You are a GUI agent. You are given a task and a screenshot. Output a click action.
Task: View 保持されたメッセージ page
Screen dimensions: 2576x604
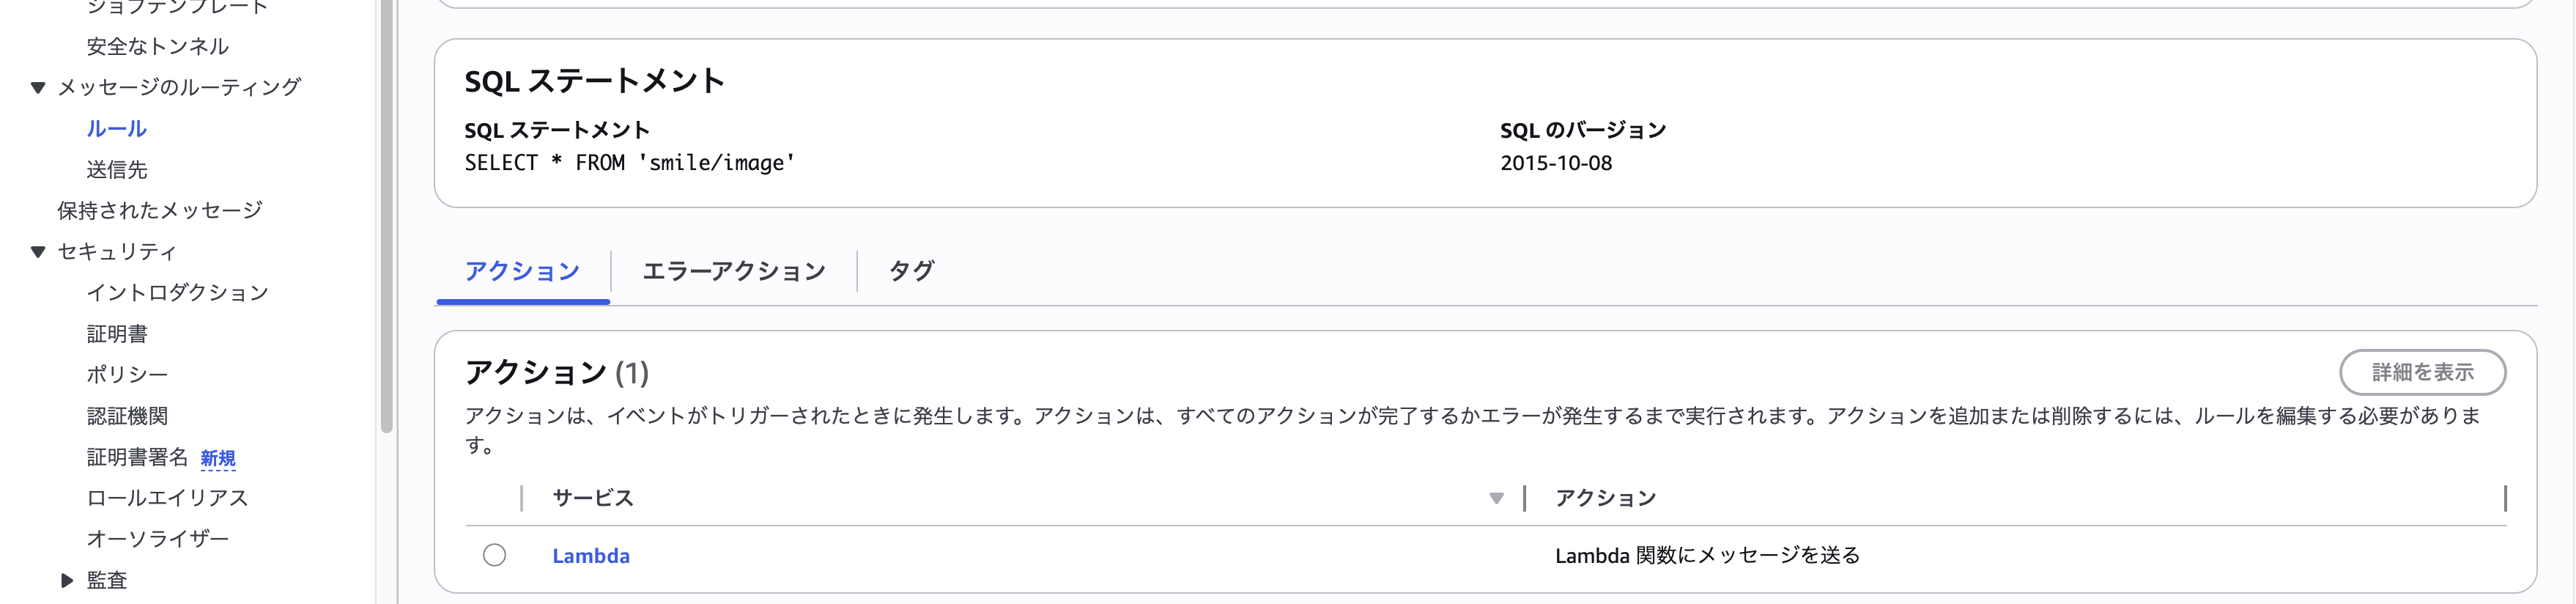[x=160, y=210]
